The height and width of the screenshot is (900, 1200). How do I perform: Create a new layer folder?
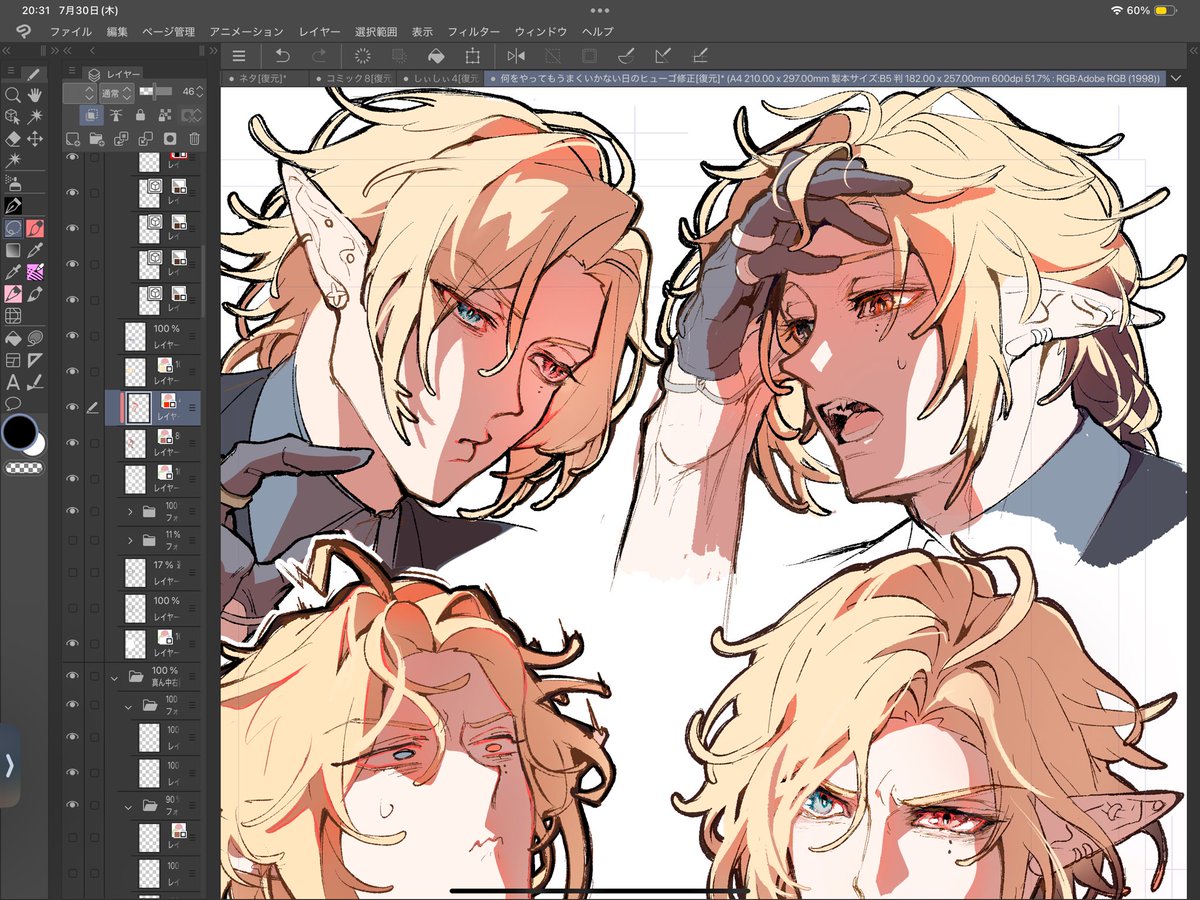coord(97,139)
